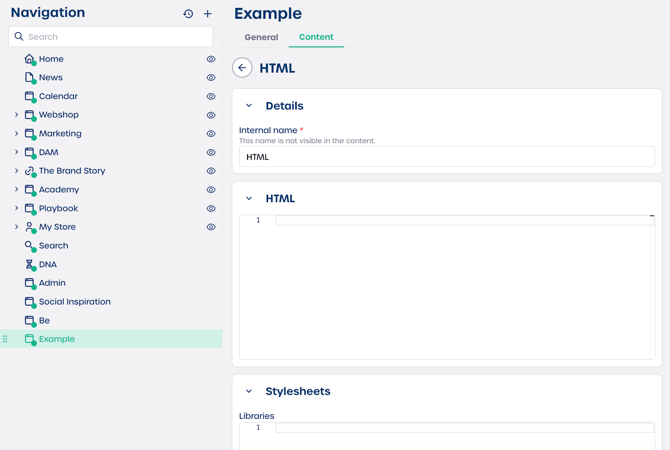Click the plus icon to add navigation item

pos(208,14)
